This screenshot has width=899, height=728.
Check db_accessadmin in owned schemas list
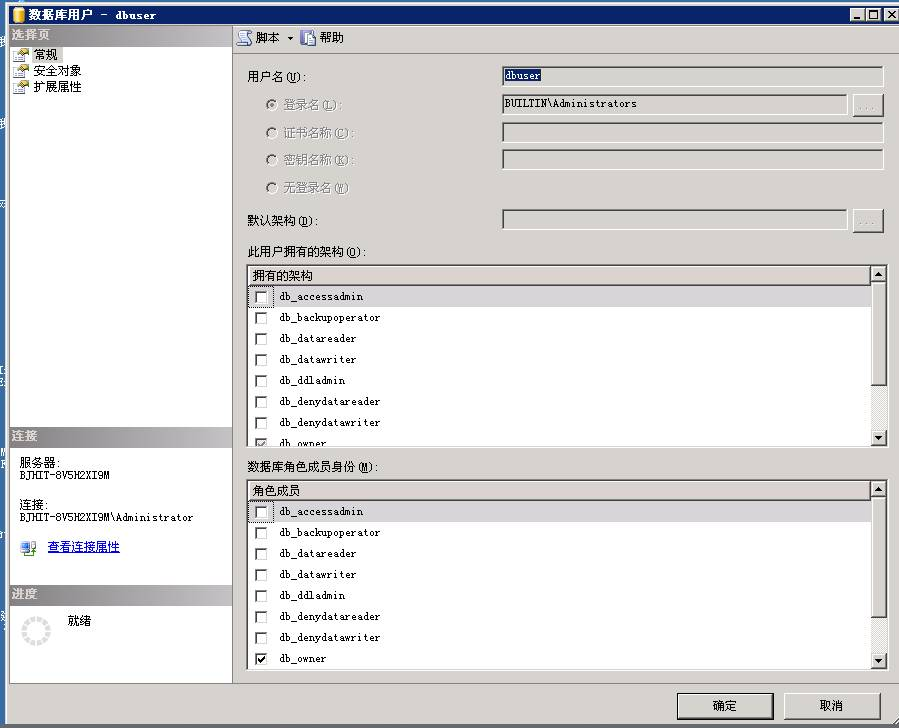point(261,297)
